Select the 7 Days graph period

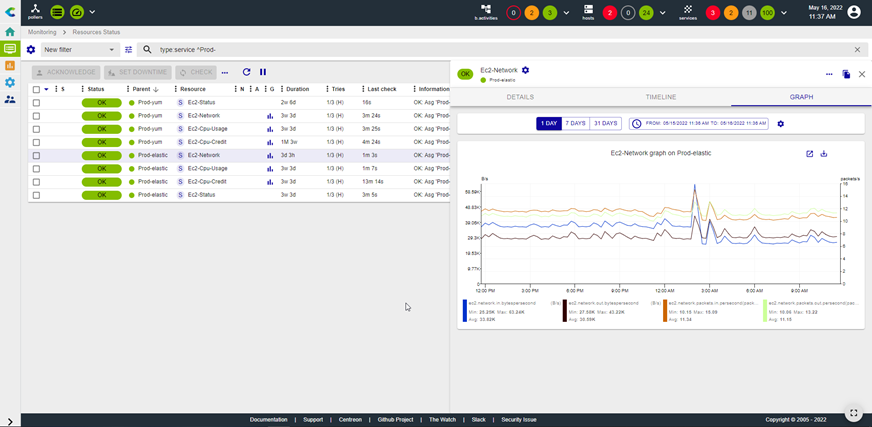click(x=575, y=123)
